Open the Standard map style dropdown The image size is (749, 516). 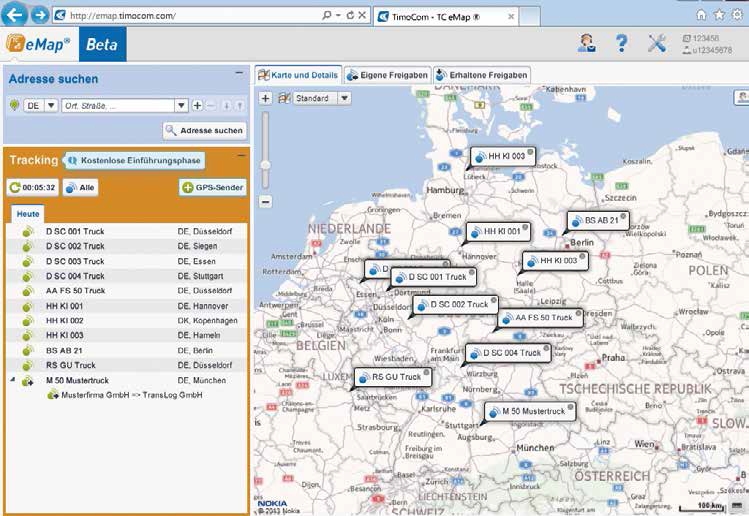(x=344, y=98)
